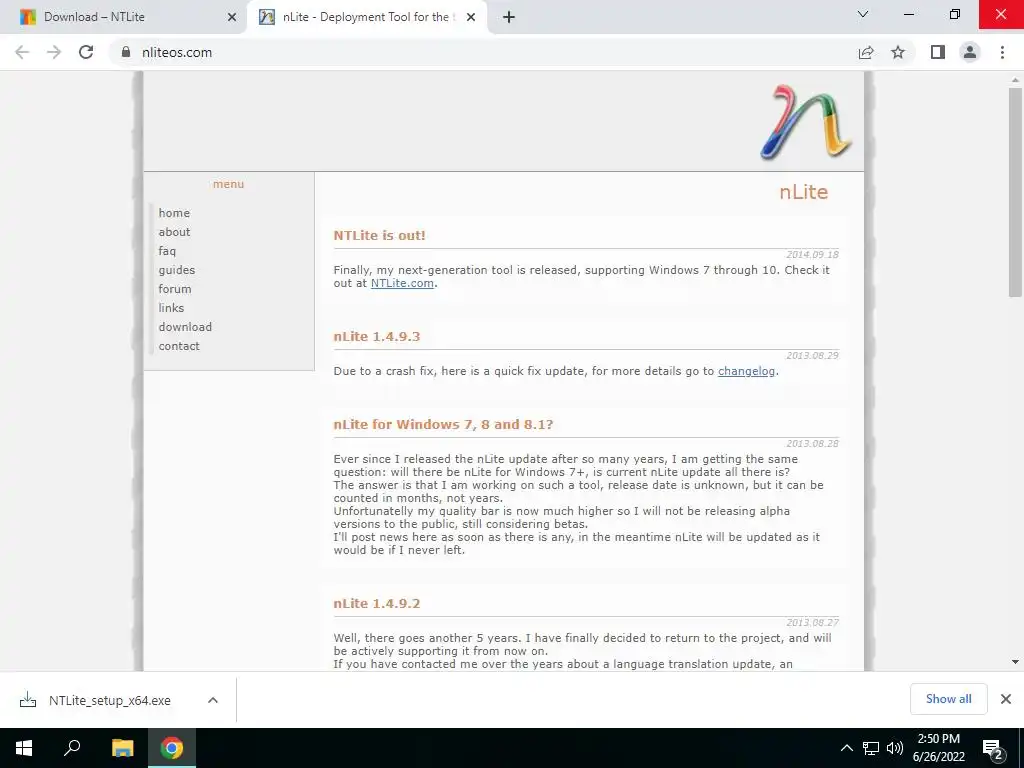Open the volume speaker icon
The image size is (1024, 768).
[x=895, y=748]
